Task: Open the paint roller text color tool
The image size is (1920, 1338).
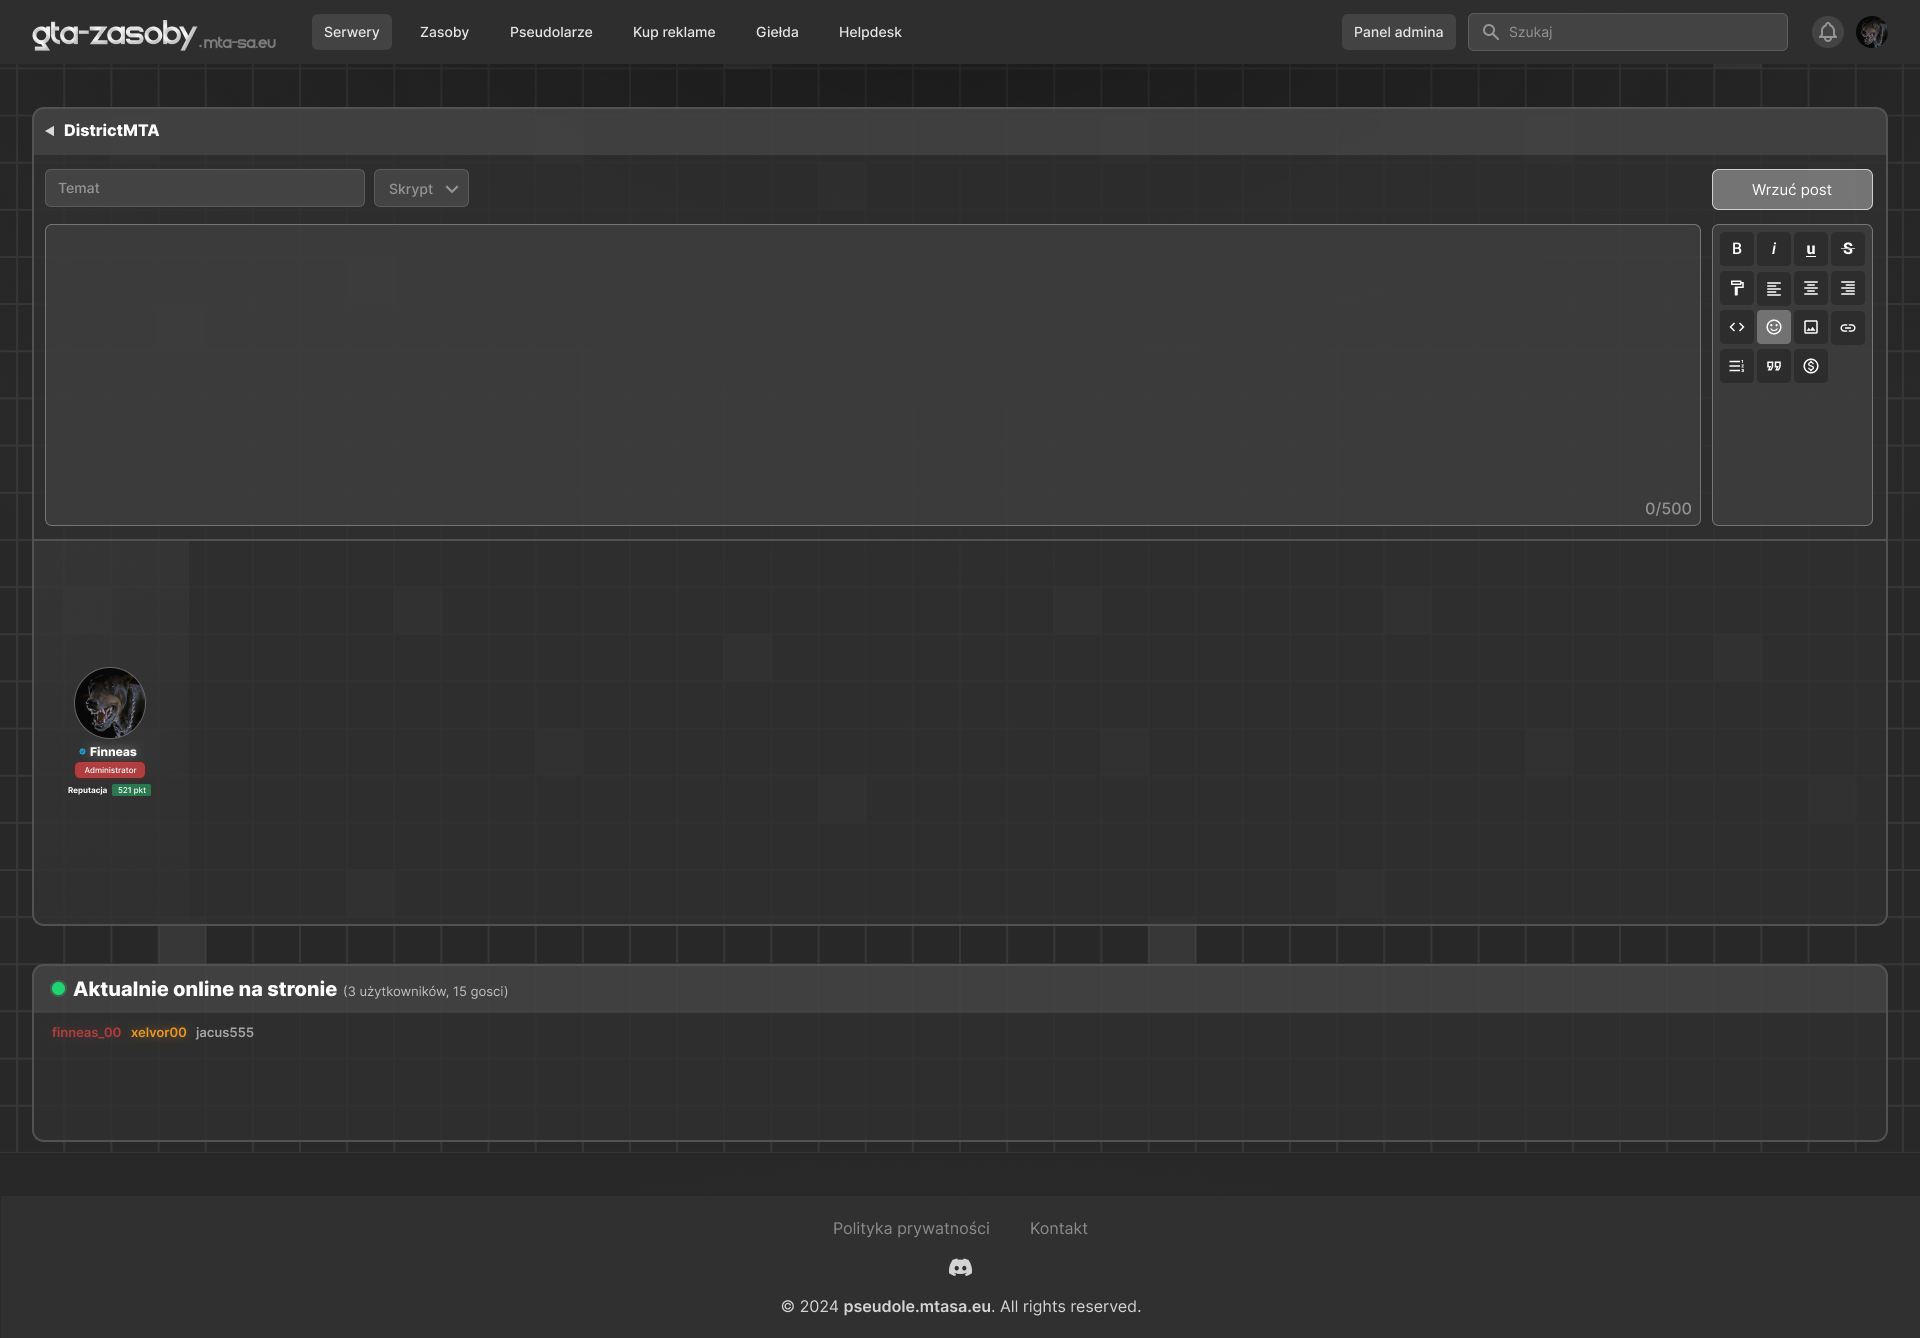Action: pos(1737,288)
